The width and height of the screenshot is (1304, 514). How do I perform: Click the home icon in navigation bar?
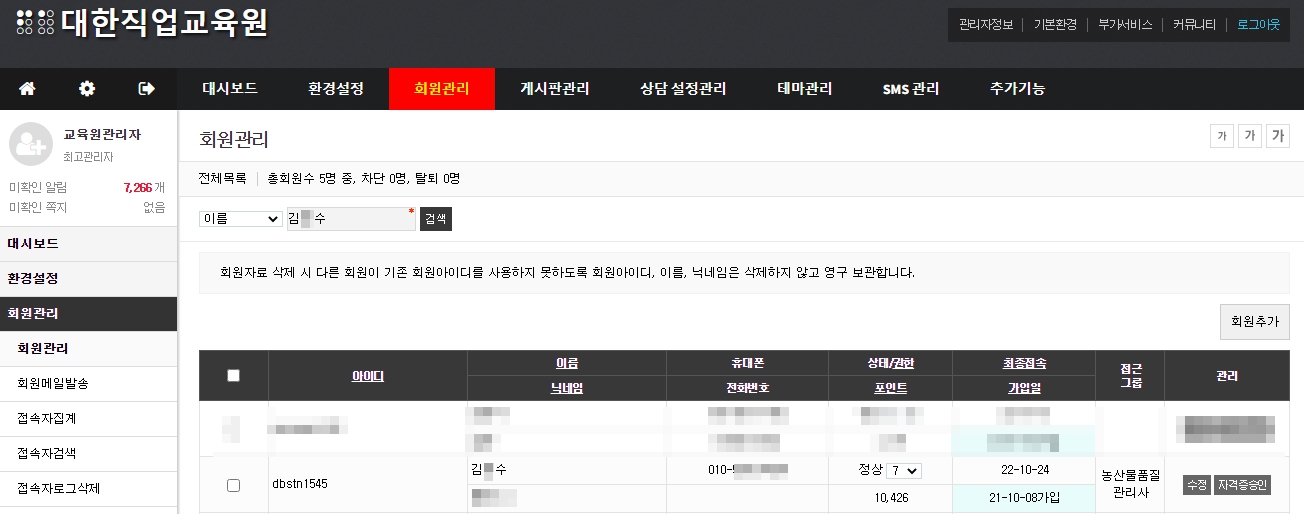[x=27, y=89]
